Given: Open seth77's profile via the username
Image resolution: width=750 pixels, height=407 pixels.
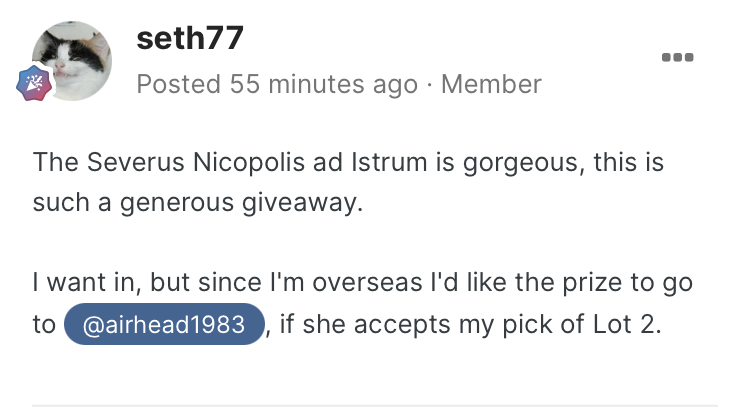Looking at the screenshot, I should [190, 40].
